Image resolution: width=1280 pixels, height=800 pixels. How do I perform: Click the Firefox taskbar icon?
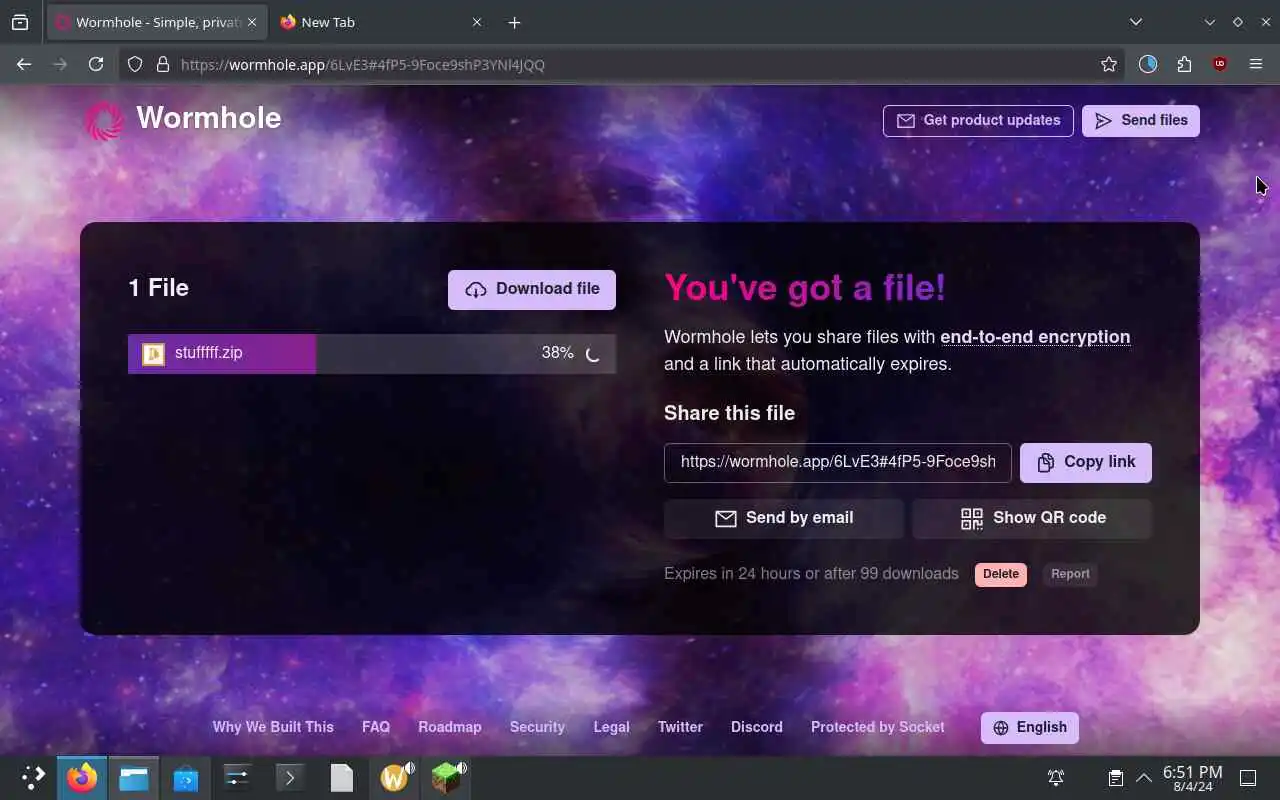[x=82, y=777]
